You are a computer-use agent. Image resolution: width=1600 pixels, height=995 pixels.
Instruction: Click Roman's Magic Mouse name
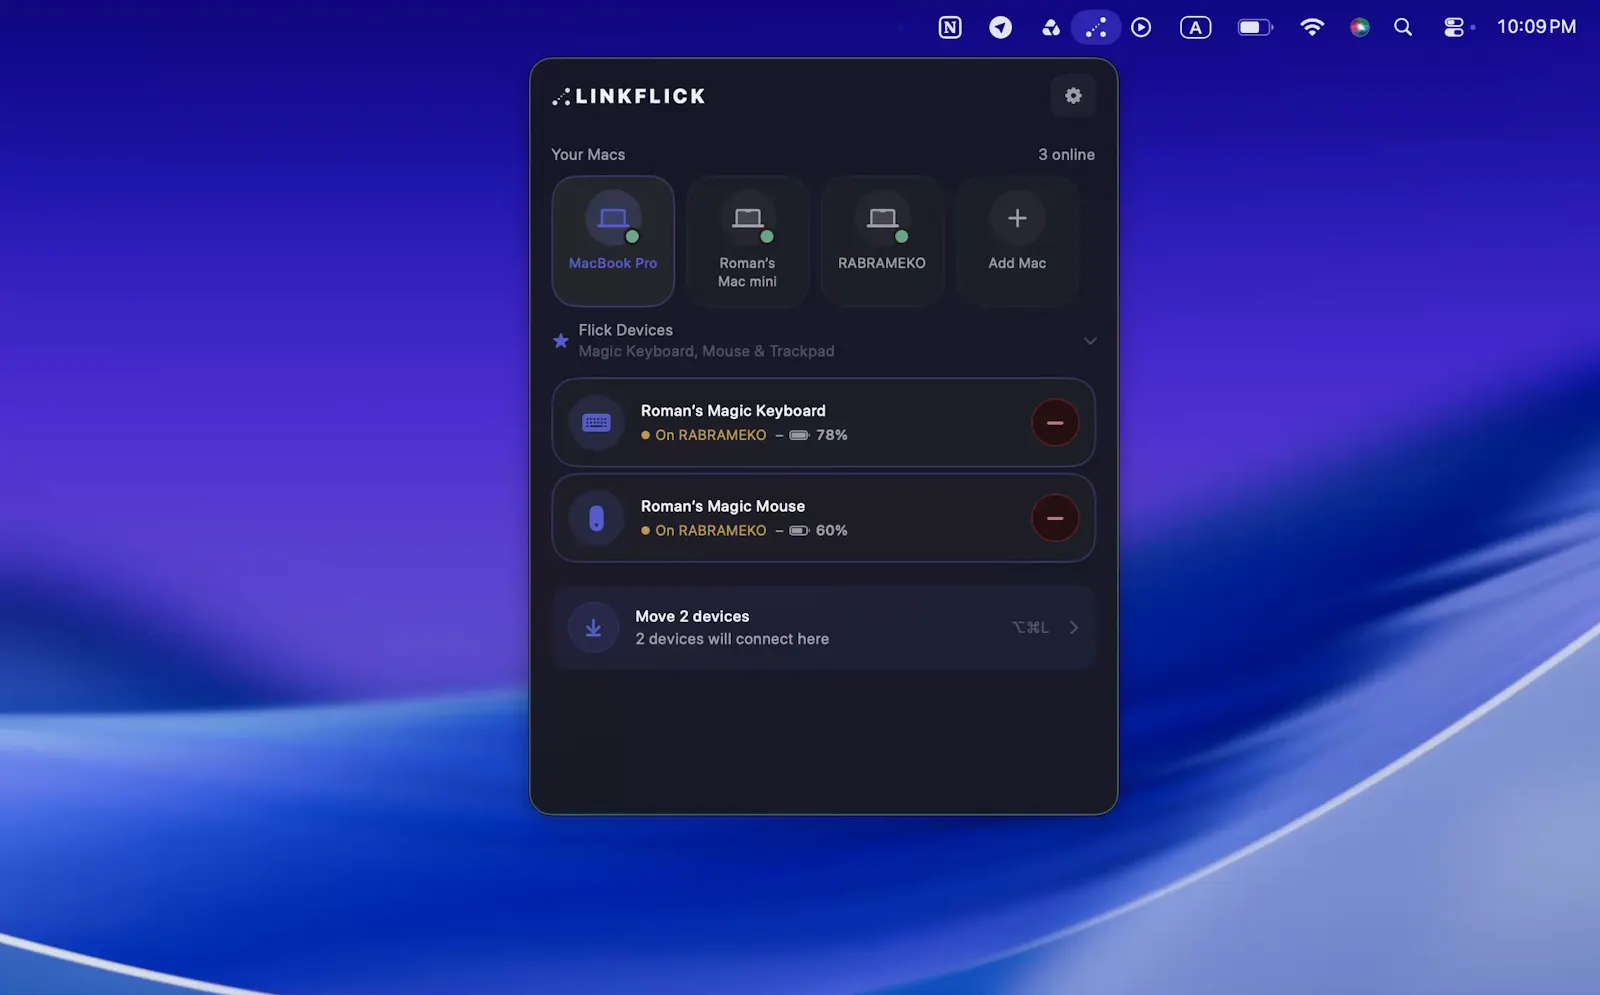[x=723, y=506]
